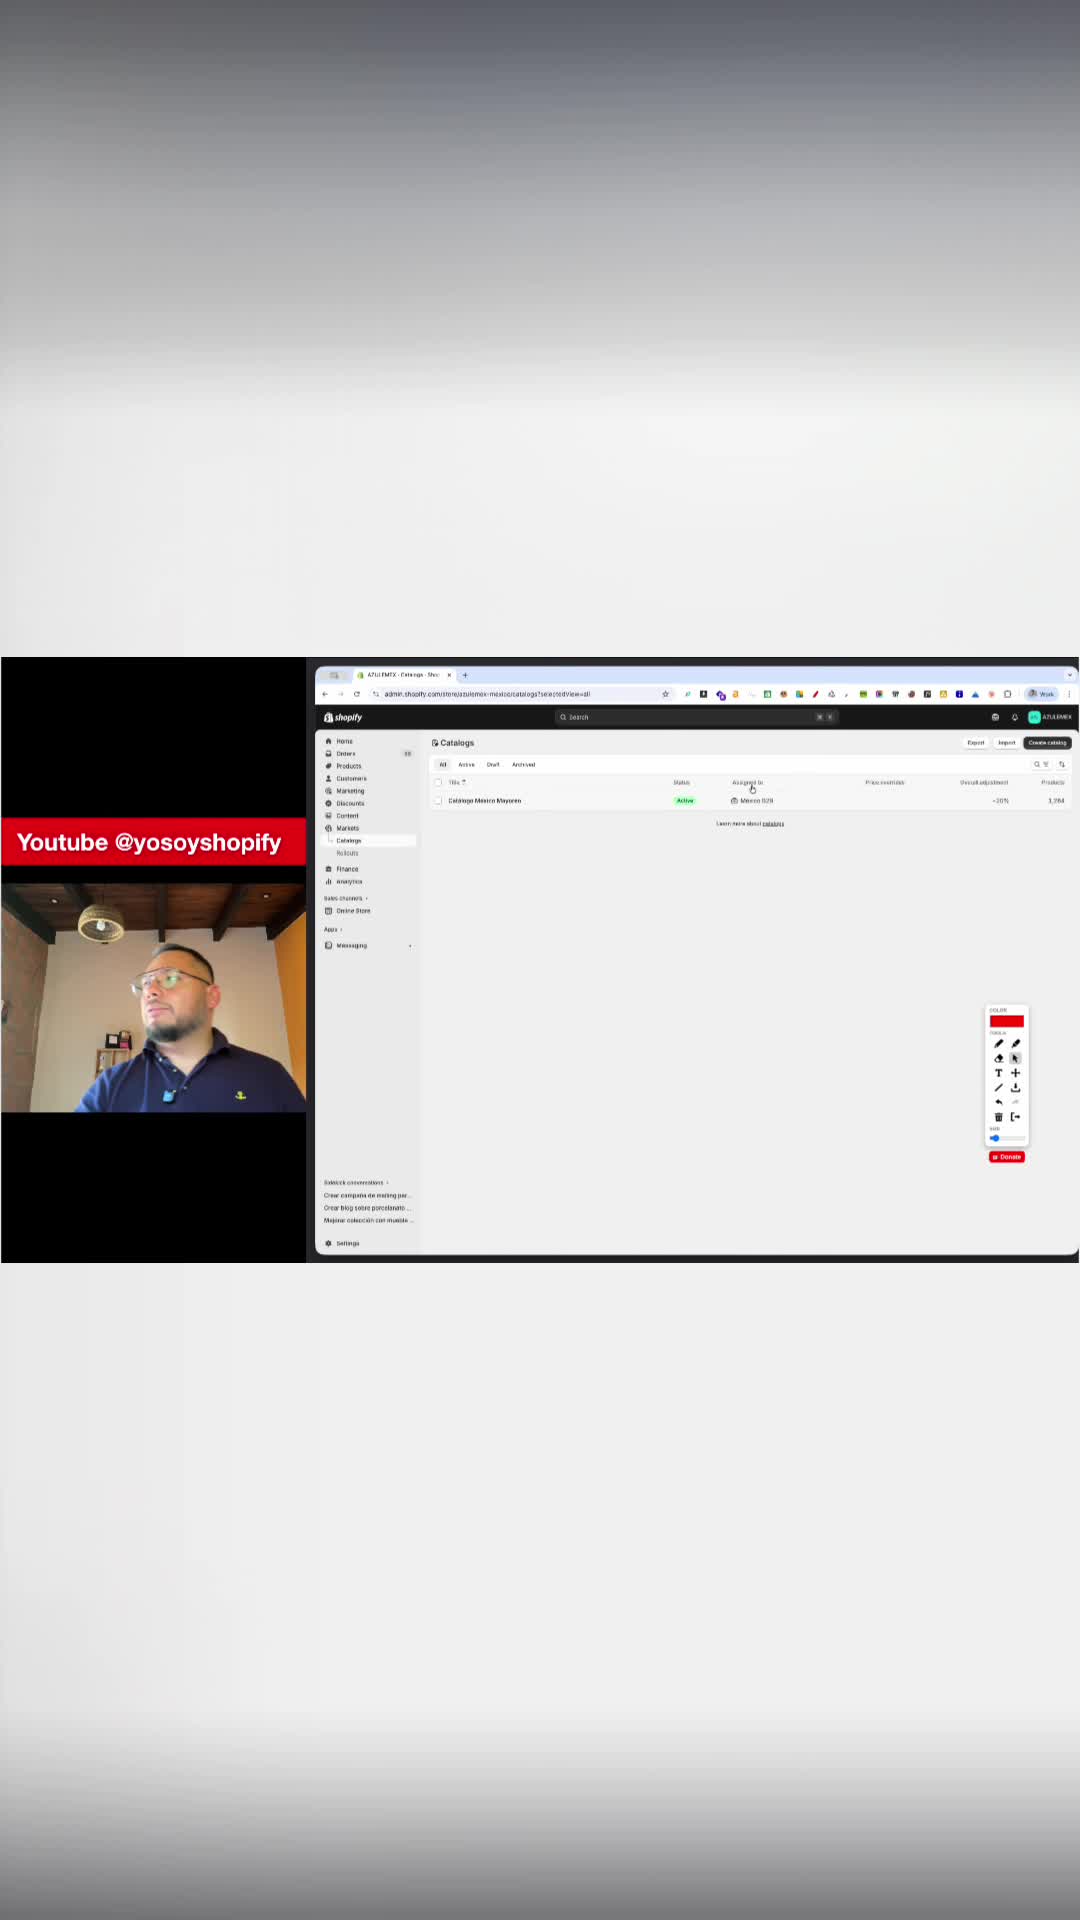Switch to the Archived catalogs tab
The width and height of the screenshot is (1080, 1920).
(523, 764)
